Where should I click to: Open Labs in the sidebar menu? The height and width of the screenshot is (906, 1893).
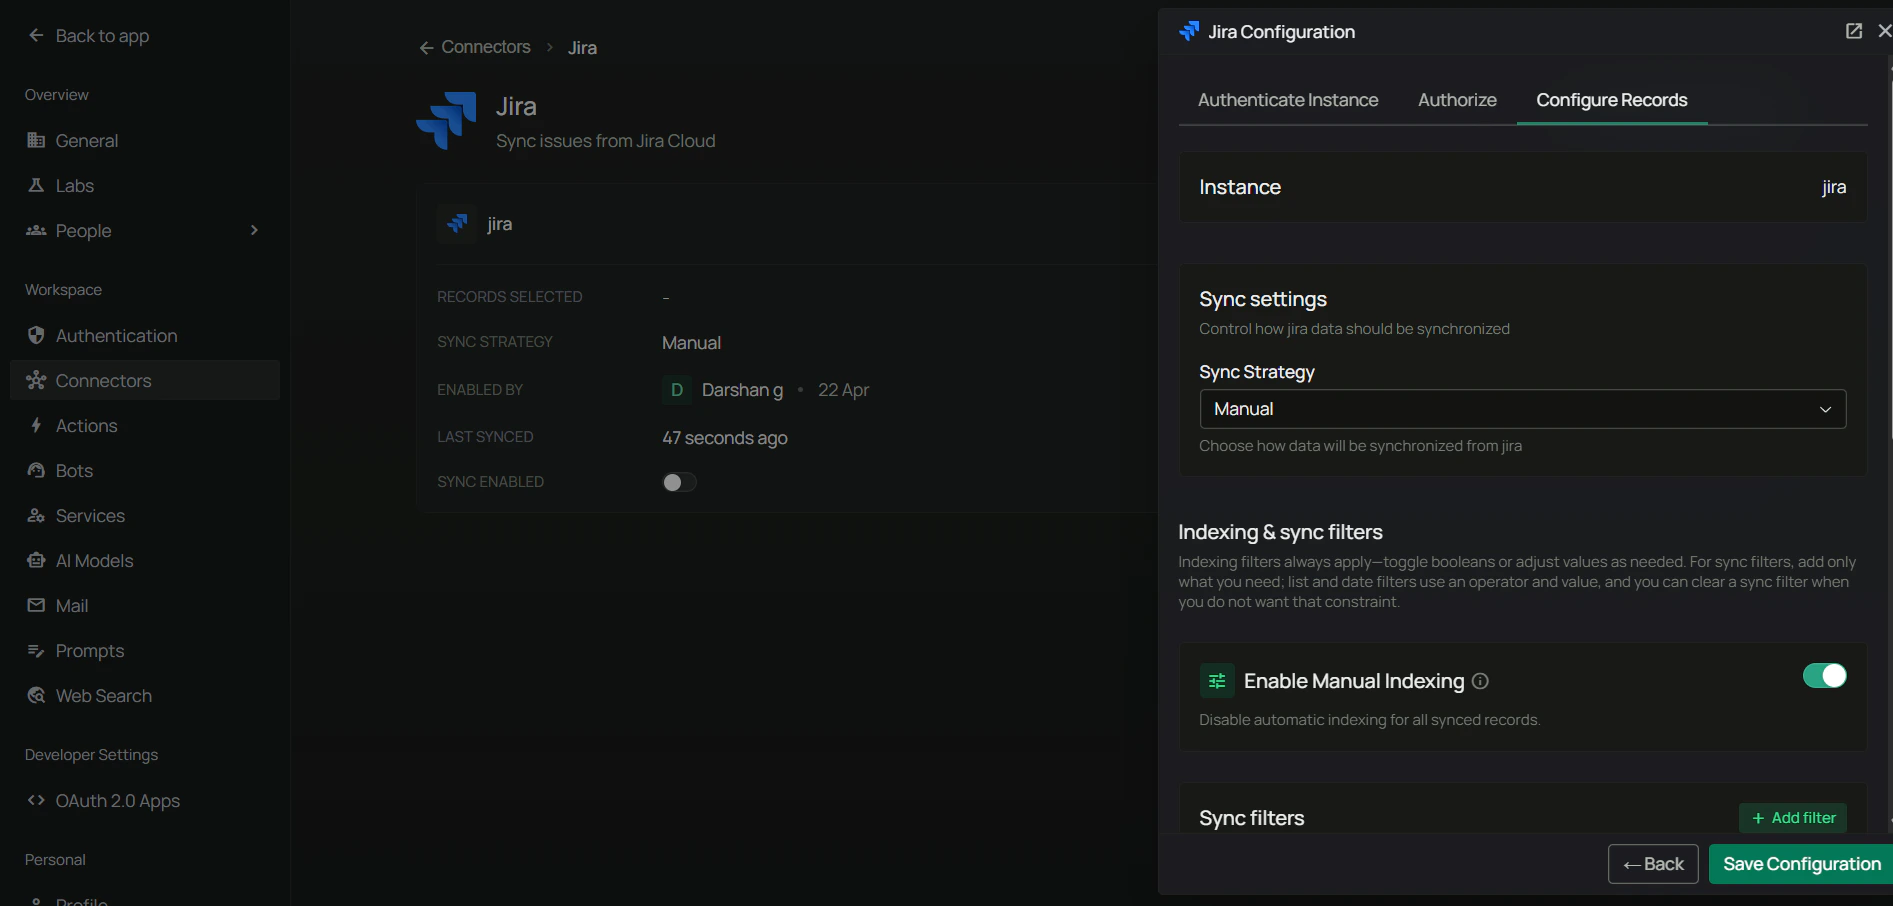tap(145, 185)
